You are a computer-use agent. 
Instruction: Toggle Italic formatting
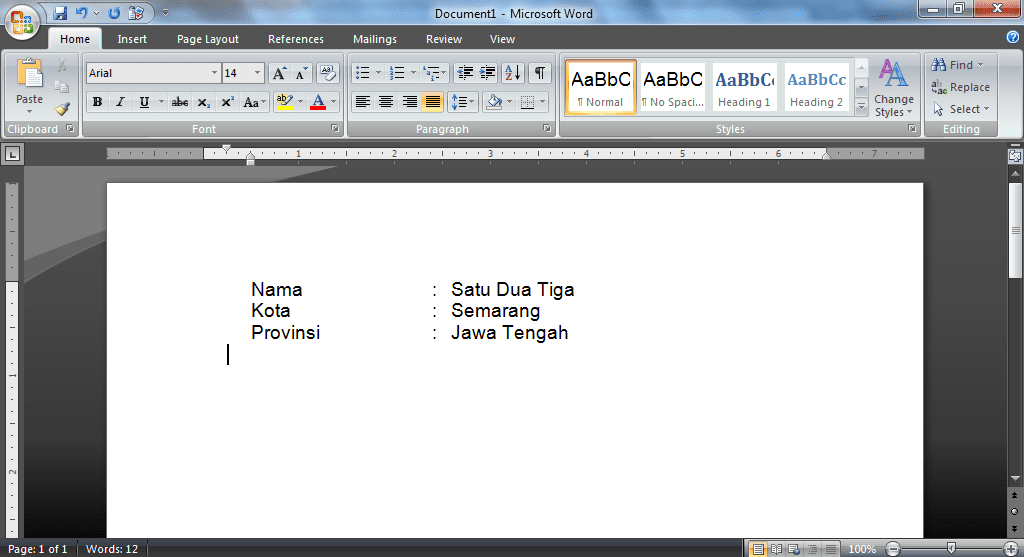[x=120, y=102]
